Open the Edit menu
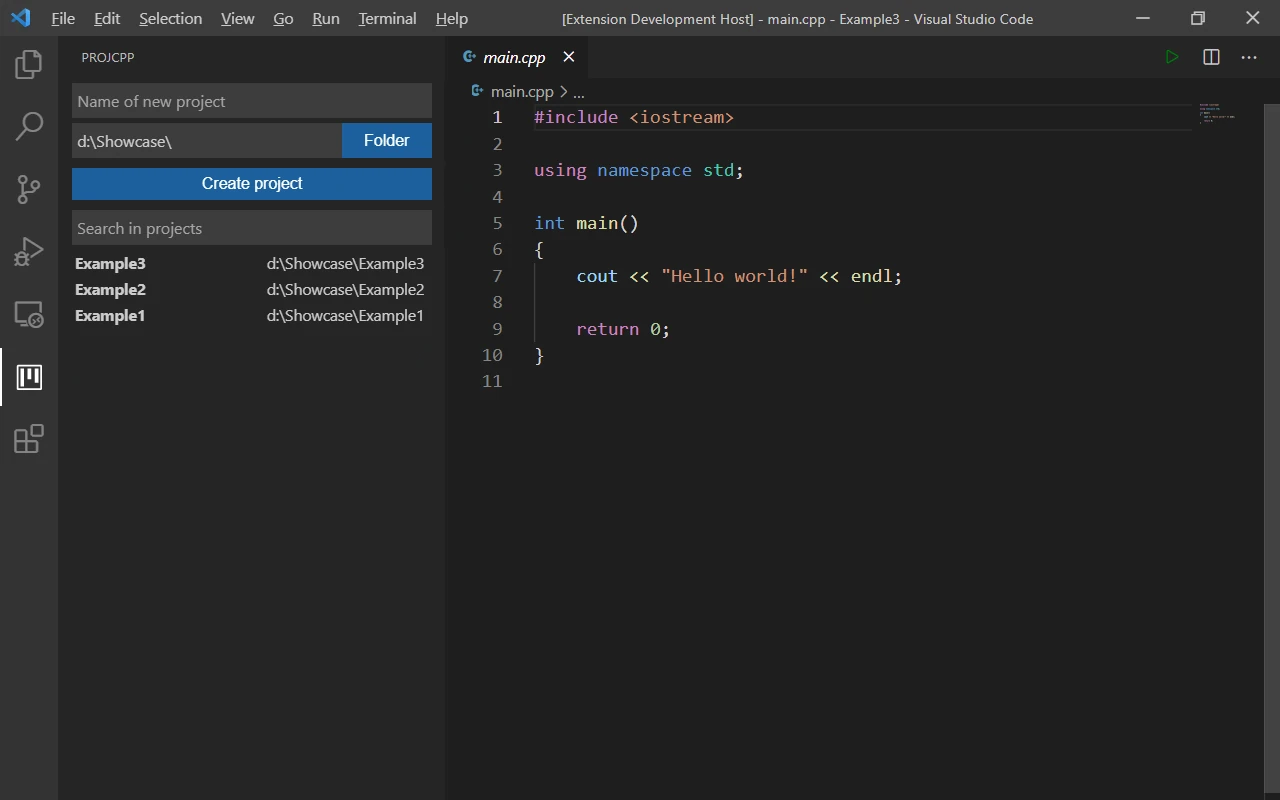This screenshot has width=1280, height=800. click(x=107, y=18)
